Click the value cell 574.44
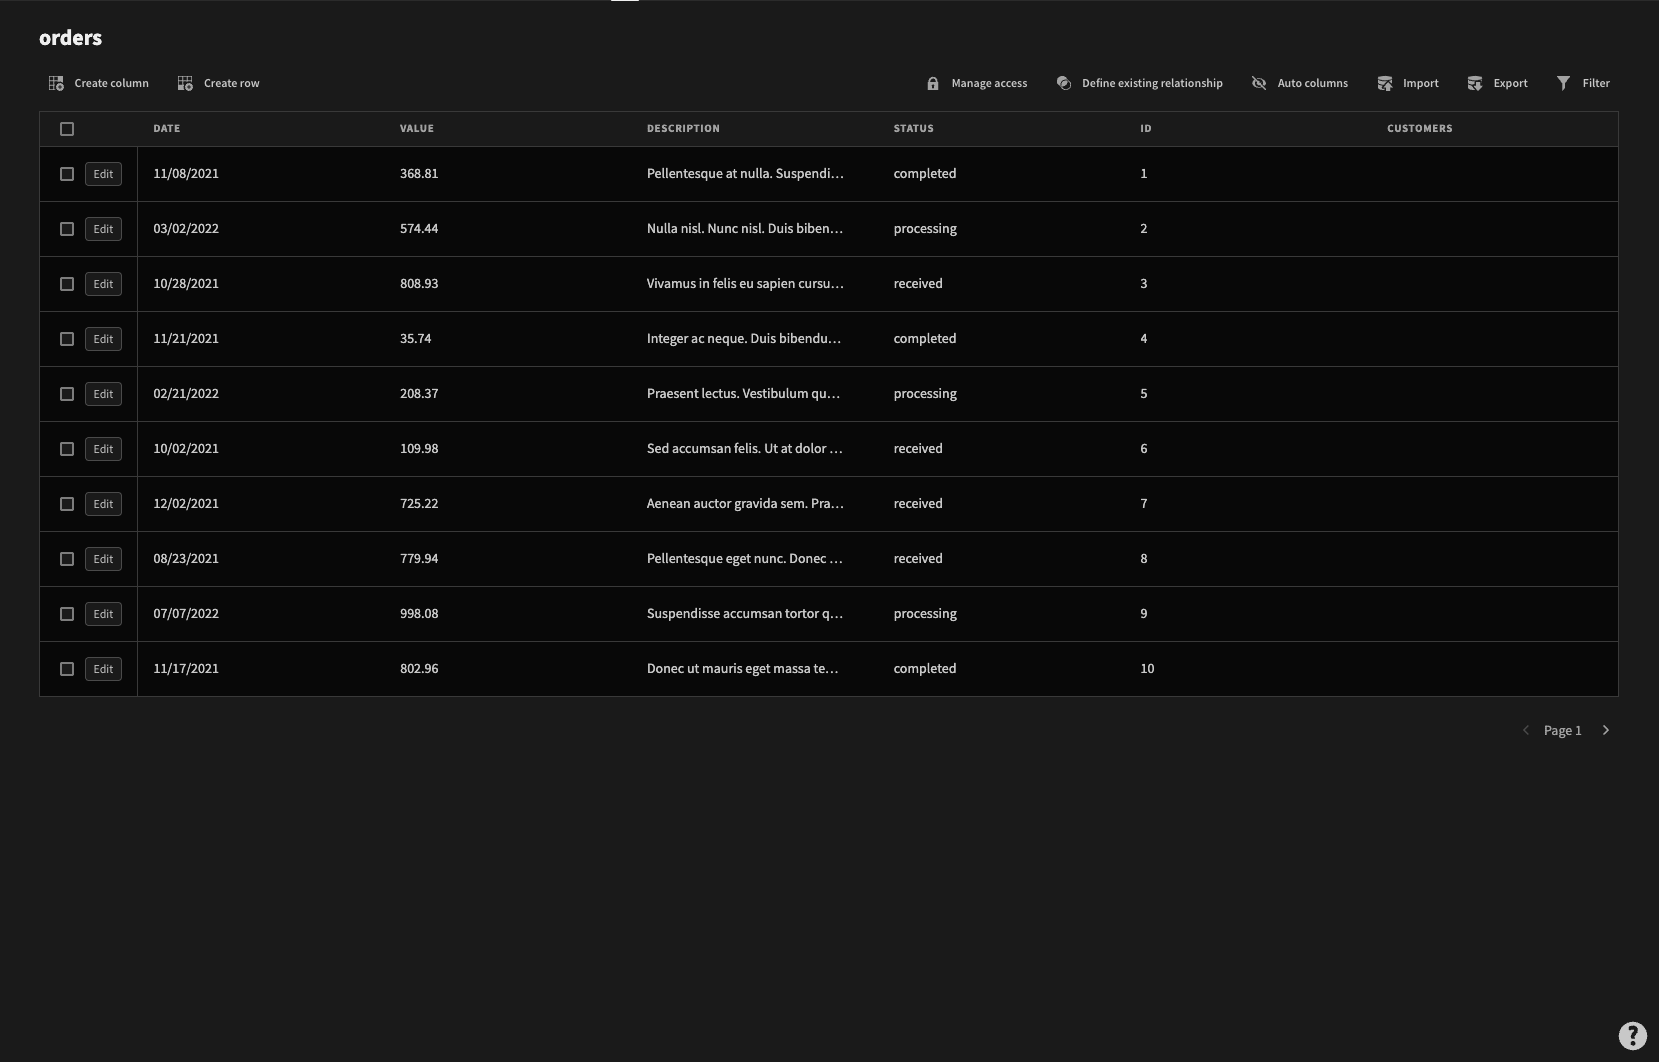Image resolution: width=1659 pixels, height=1062 pixels. point(419,228)
